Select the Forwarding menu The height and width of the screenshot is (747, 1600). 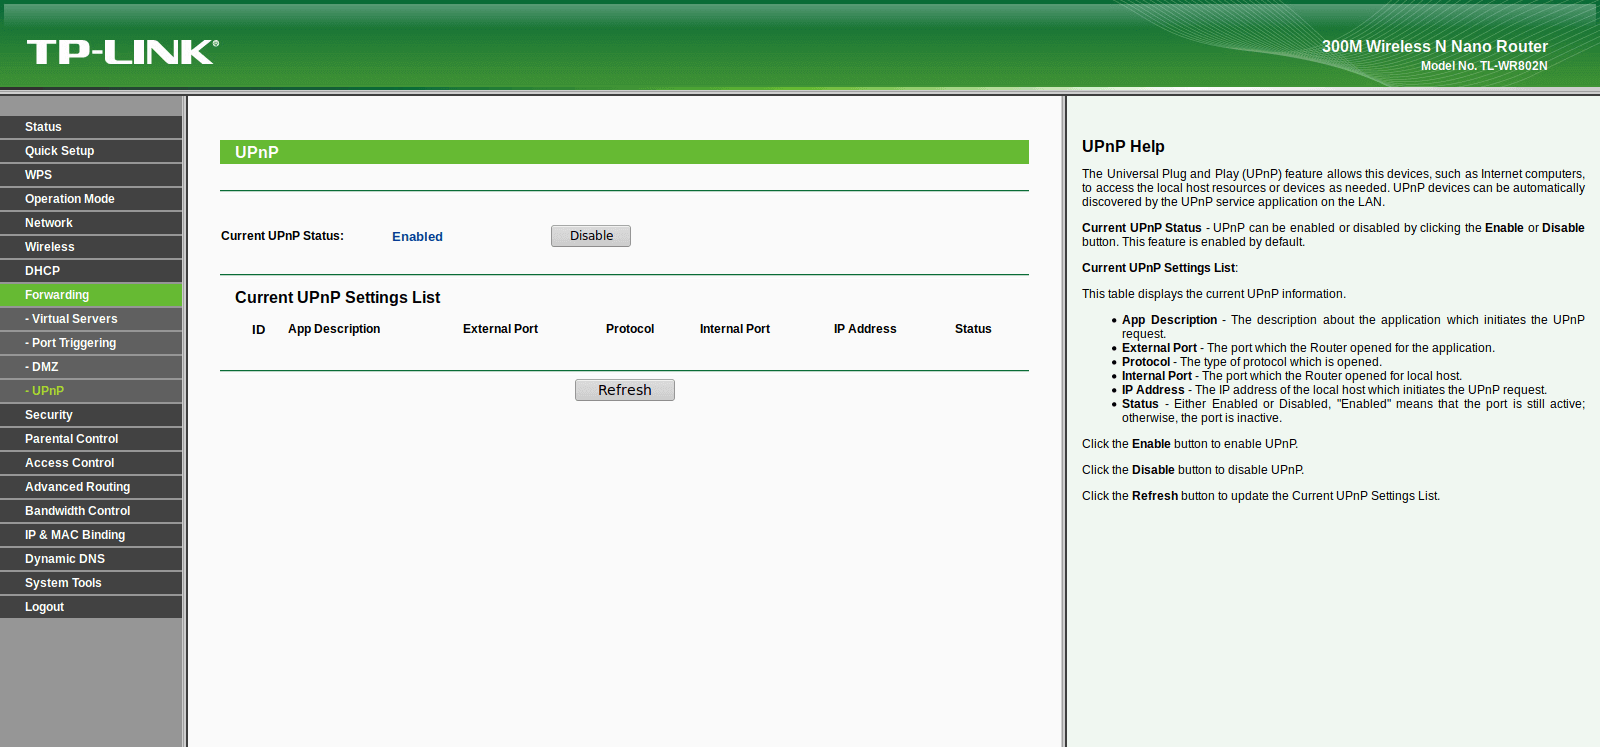coord(91,295)
